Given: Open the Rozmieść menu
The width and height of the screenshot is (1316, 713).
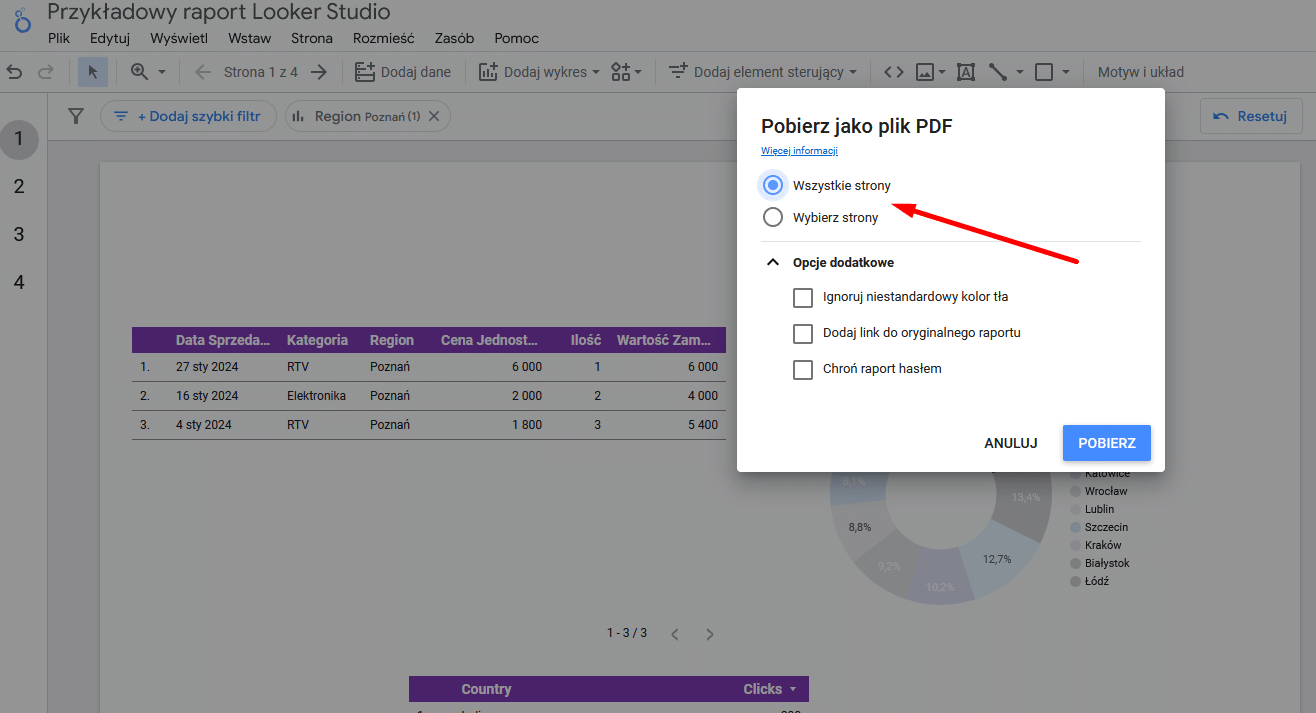Looking at the screenshot, I should 384,38.
